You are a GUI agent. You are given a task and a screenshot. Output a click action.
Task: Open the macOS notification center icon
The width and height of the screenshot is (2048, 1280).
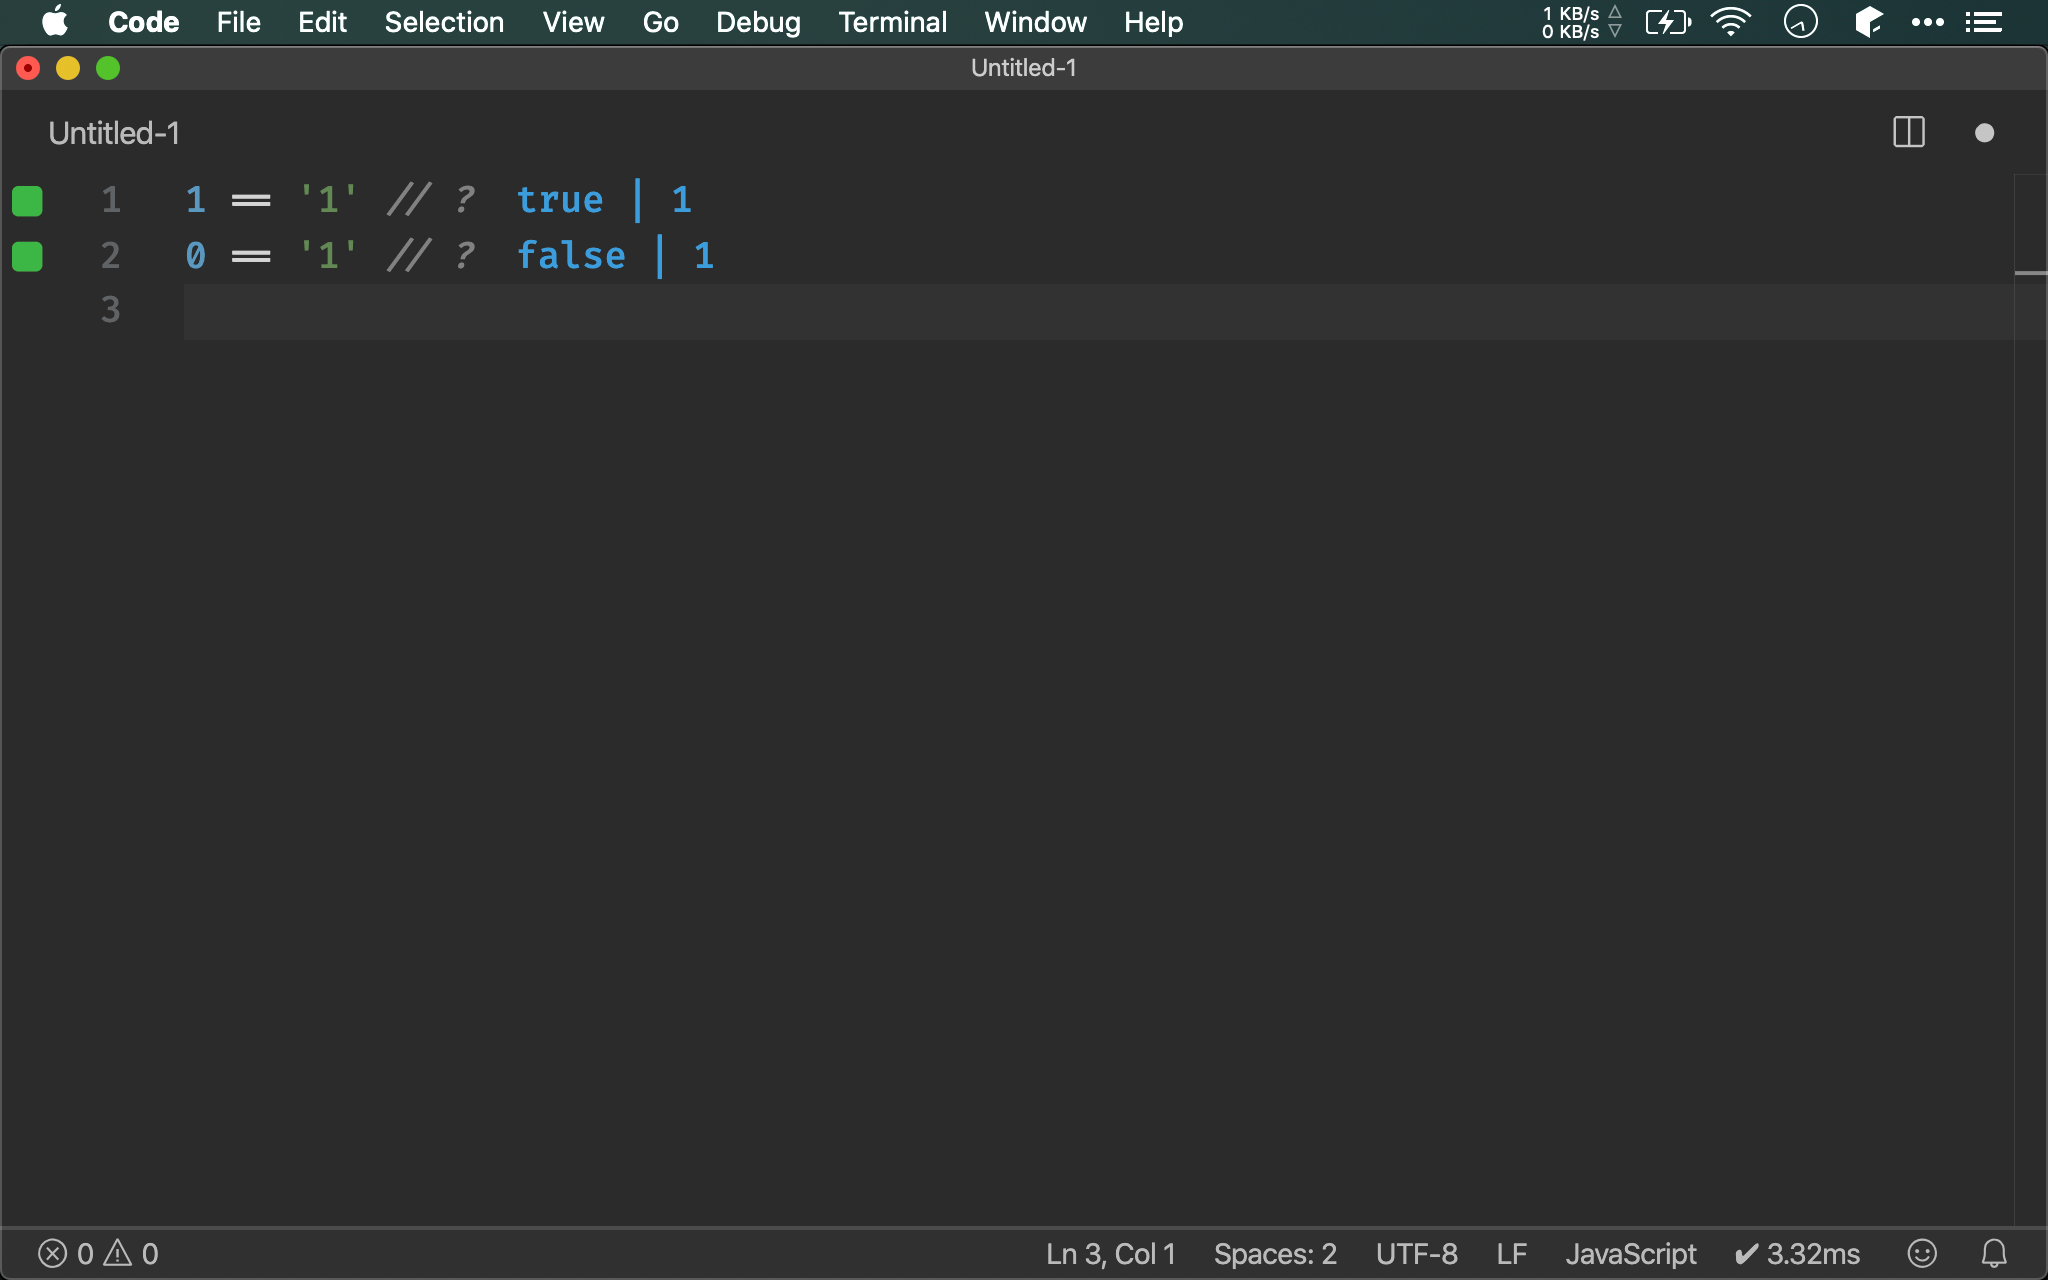(x=1983, y=22)
